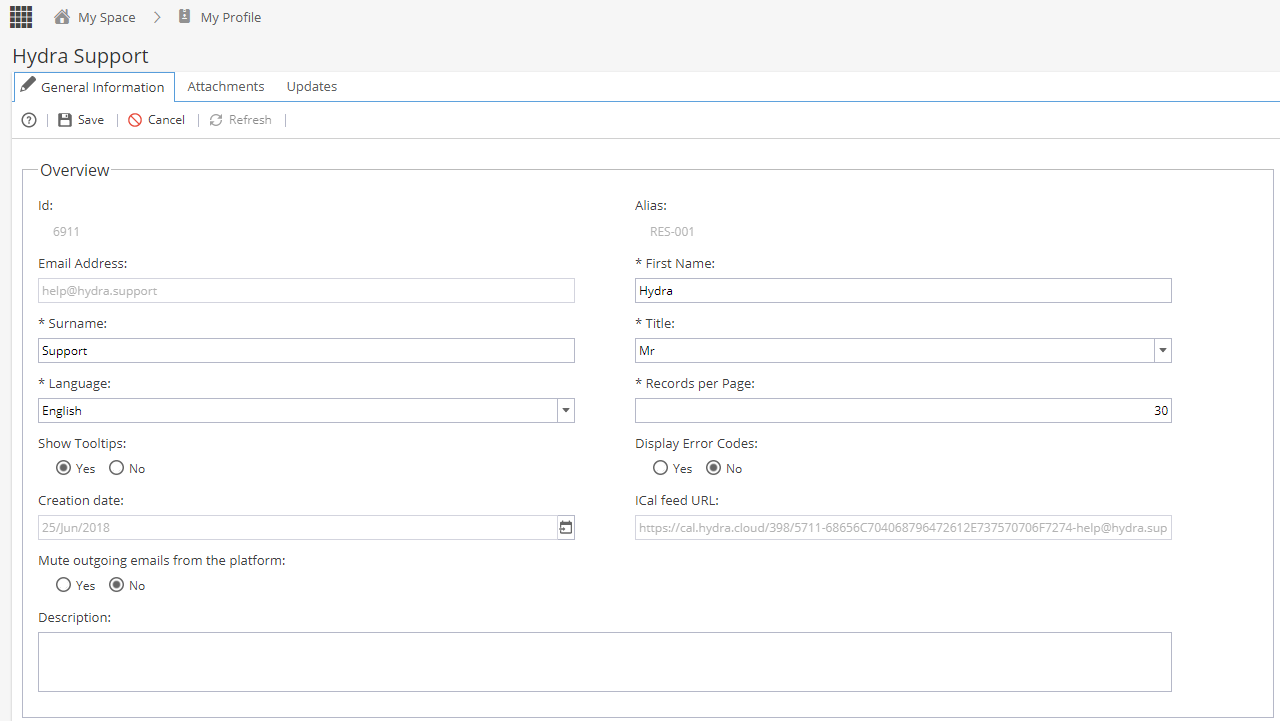The width and height of the screenshot is (1280, 721).
Task: Click the Refresh arrows icon
Action: [216, 120]
